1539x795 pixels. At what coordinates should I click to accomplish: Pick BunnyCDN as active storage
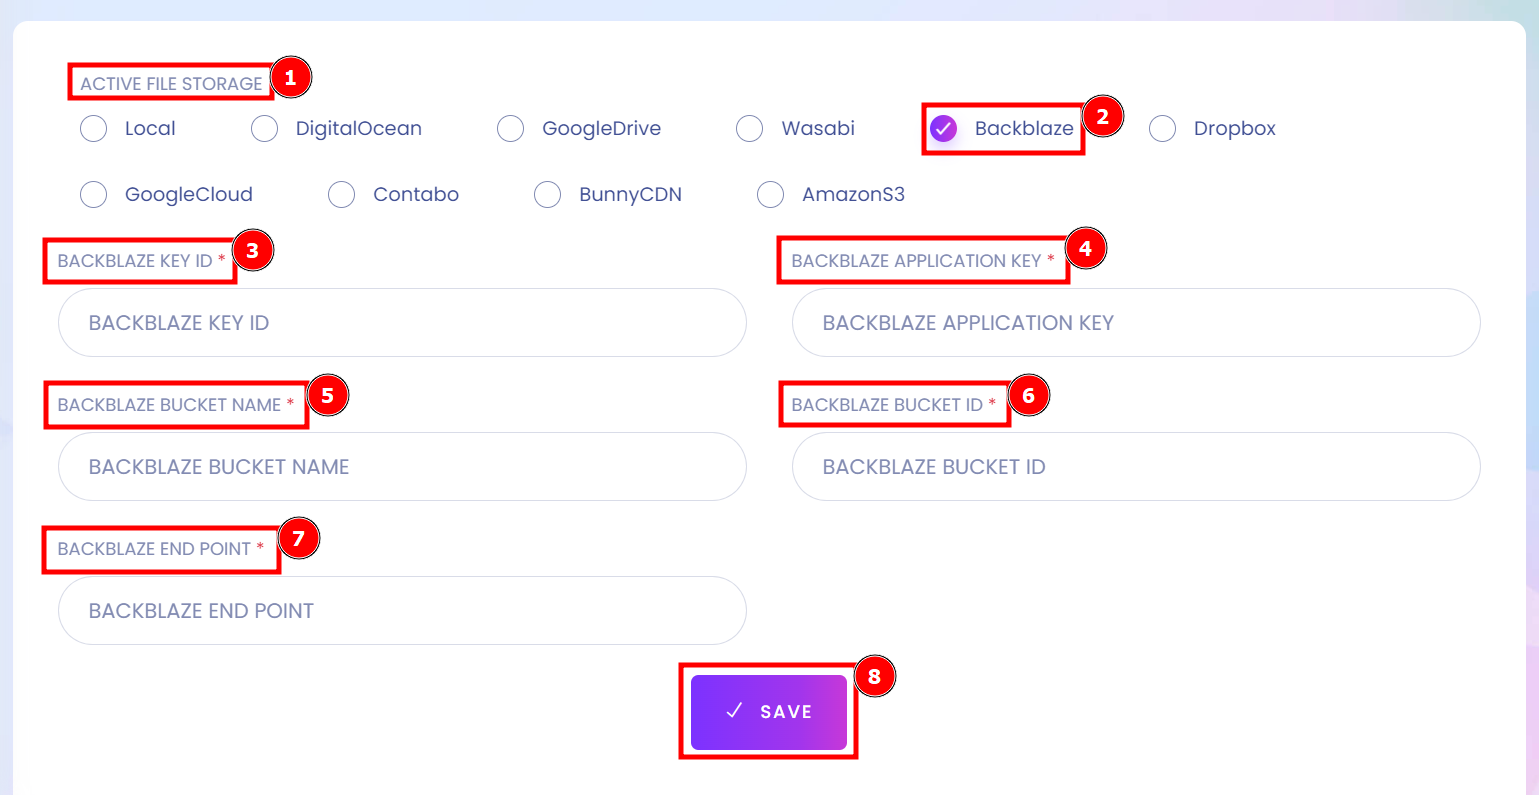tap(548, 195)
